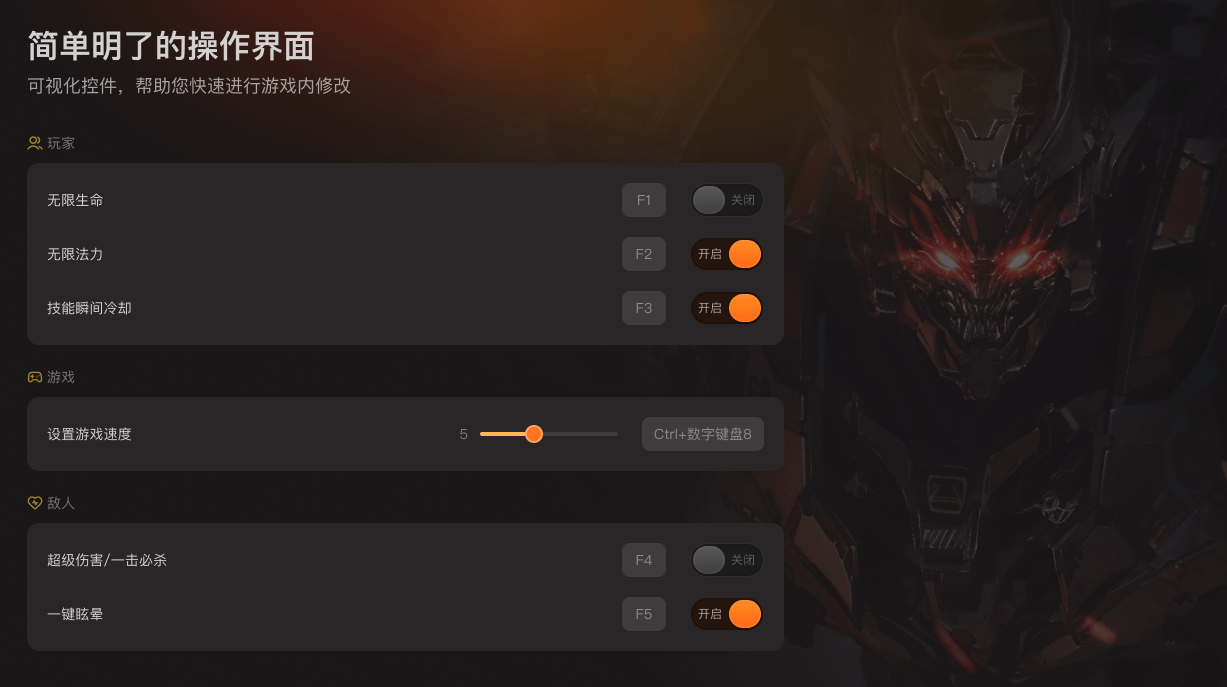
Task: Click the right end of speed slider track
Action: click(x=615, y=434)
